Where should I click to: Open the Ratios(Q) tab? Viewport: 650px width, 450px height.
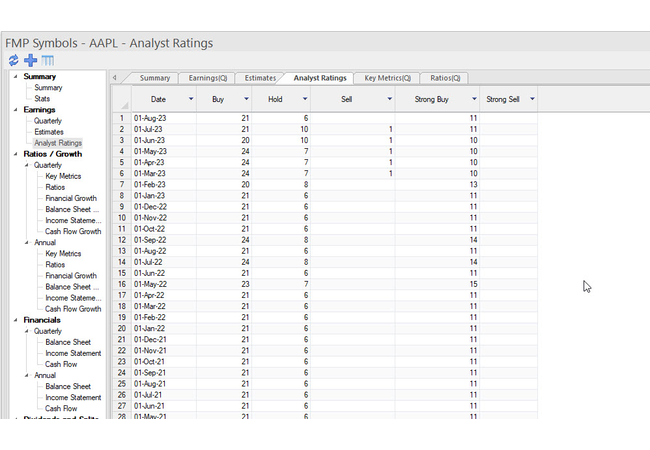click(445, 78)
